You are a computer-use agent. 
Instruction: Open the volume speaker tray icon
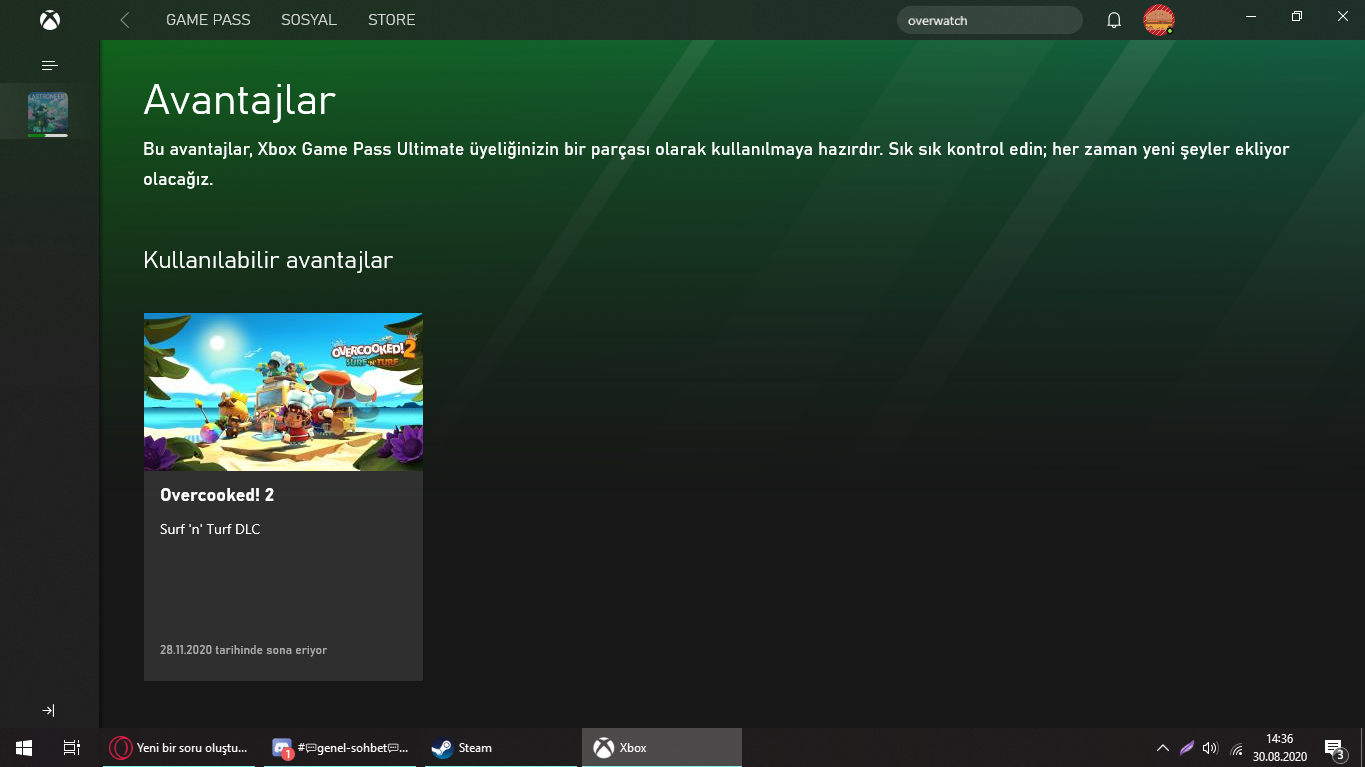(1211, 747)
